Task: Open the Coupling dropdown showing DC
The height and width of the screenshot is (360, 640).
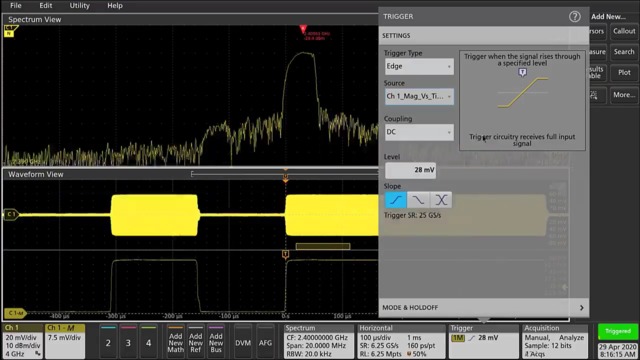Action: [x=419, y=132]
